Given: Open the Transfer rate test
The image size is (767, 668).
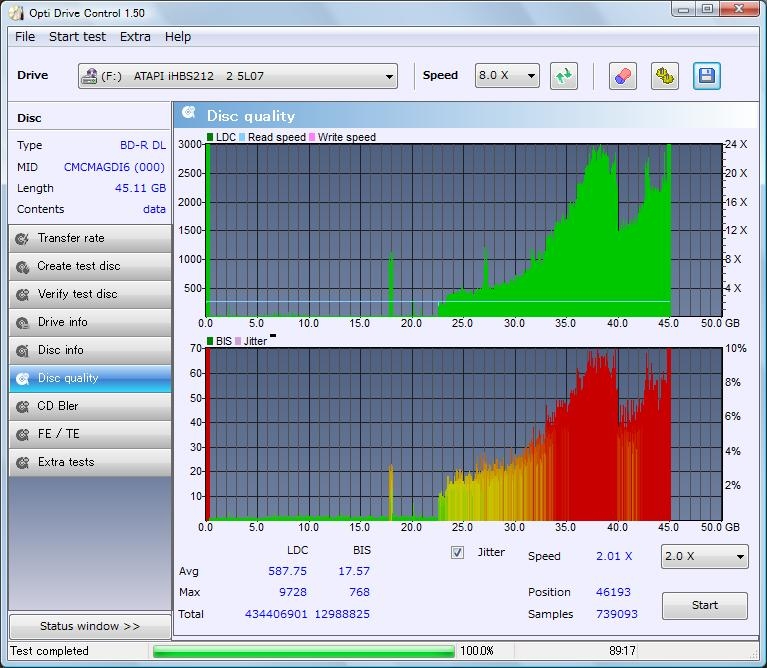Looking at the screenshot, I should [x=89, y=238].
